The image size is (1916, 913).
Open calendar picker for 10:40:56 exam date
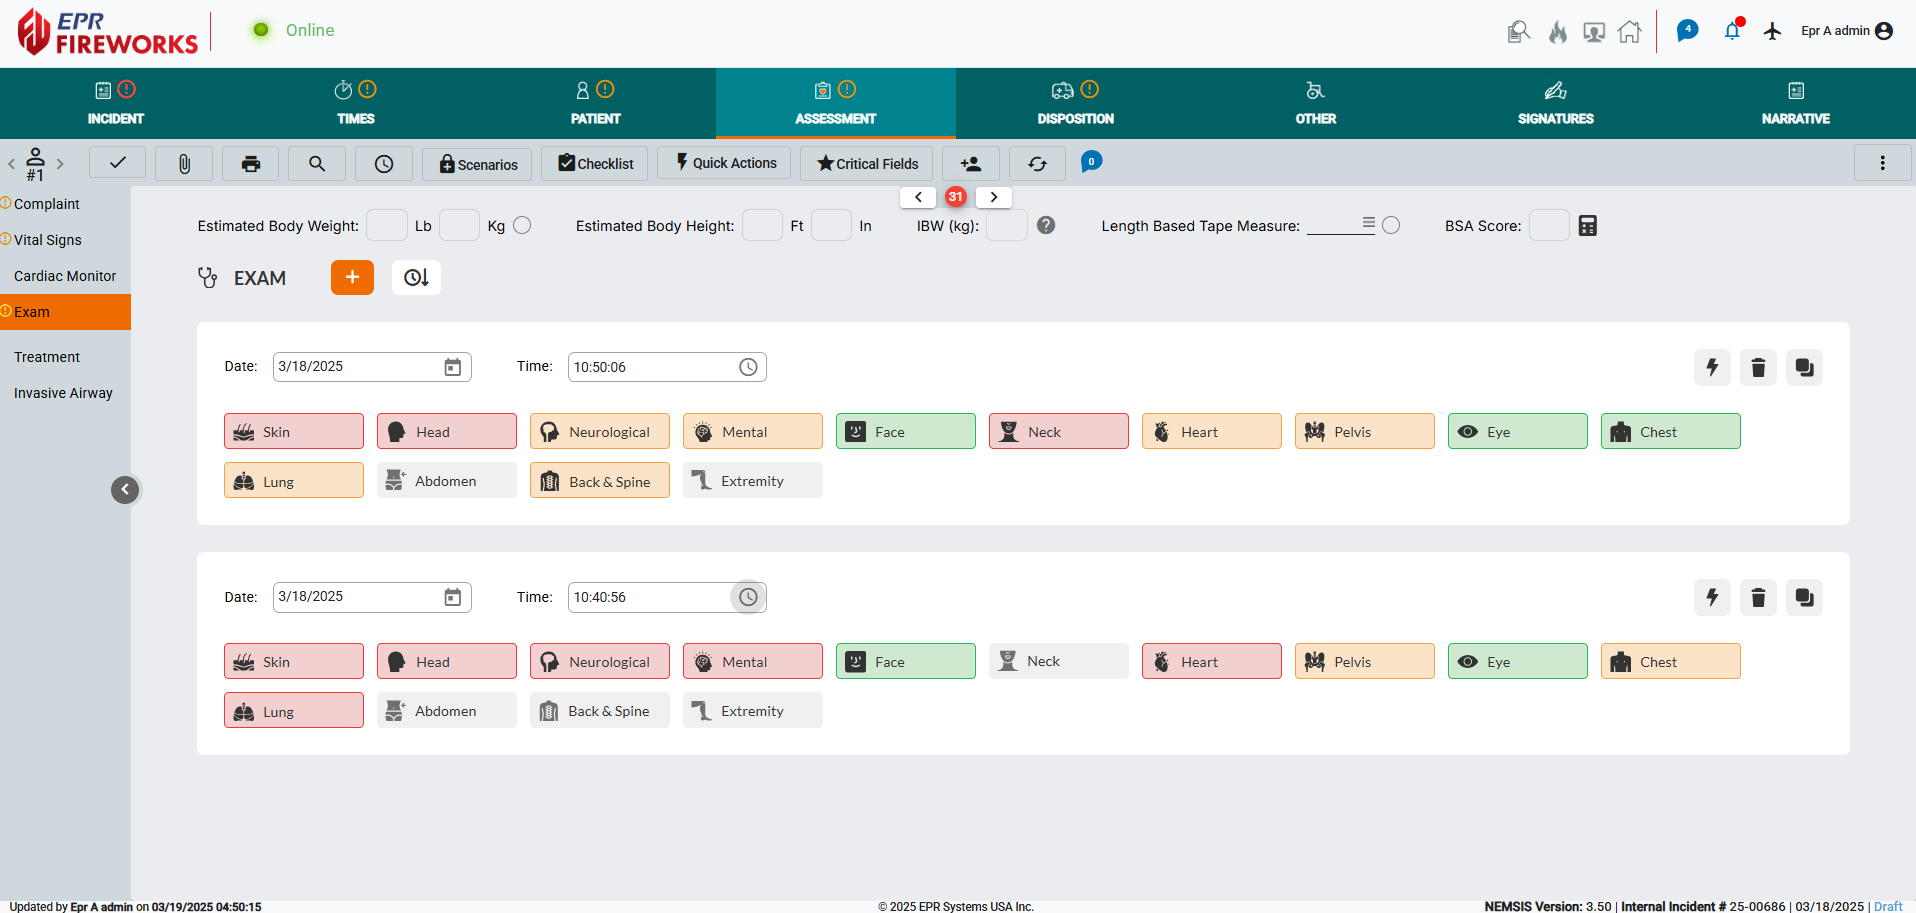pos(453,597)
